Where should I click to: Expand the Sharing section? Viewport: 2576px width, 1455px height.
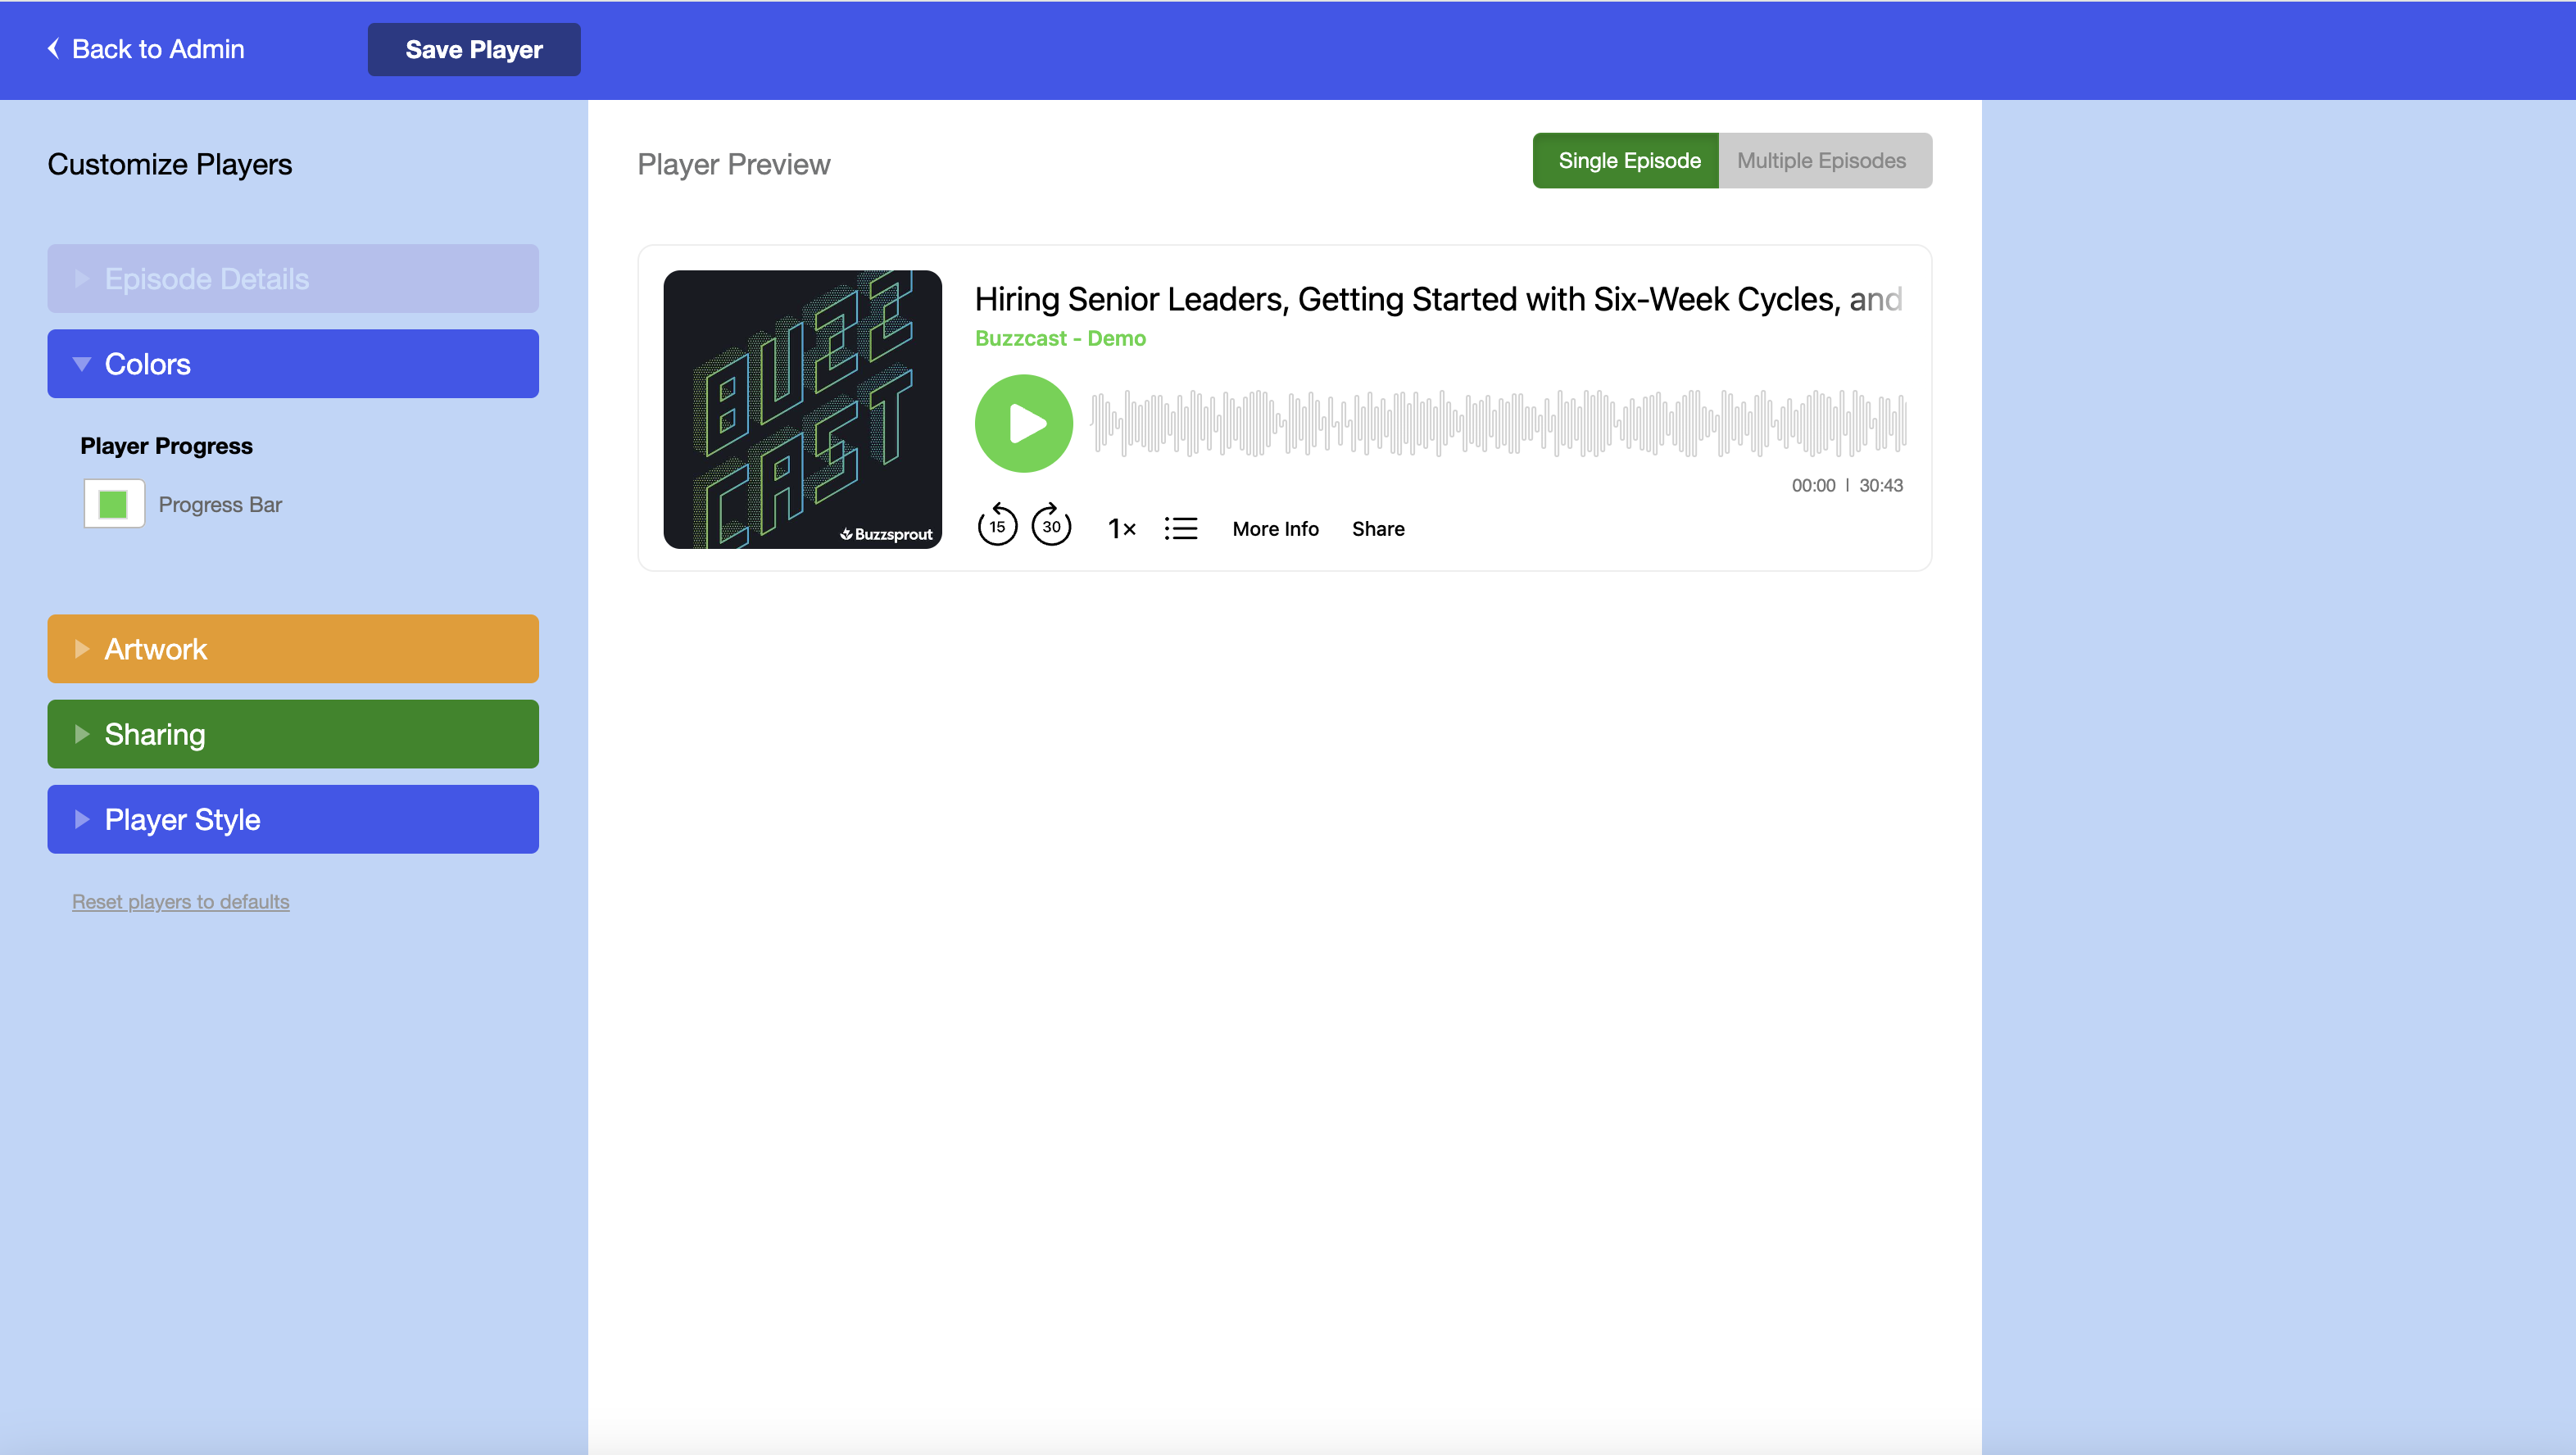pyautogui.click(x=293, y=734)
